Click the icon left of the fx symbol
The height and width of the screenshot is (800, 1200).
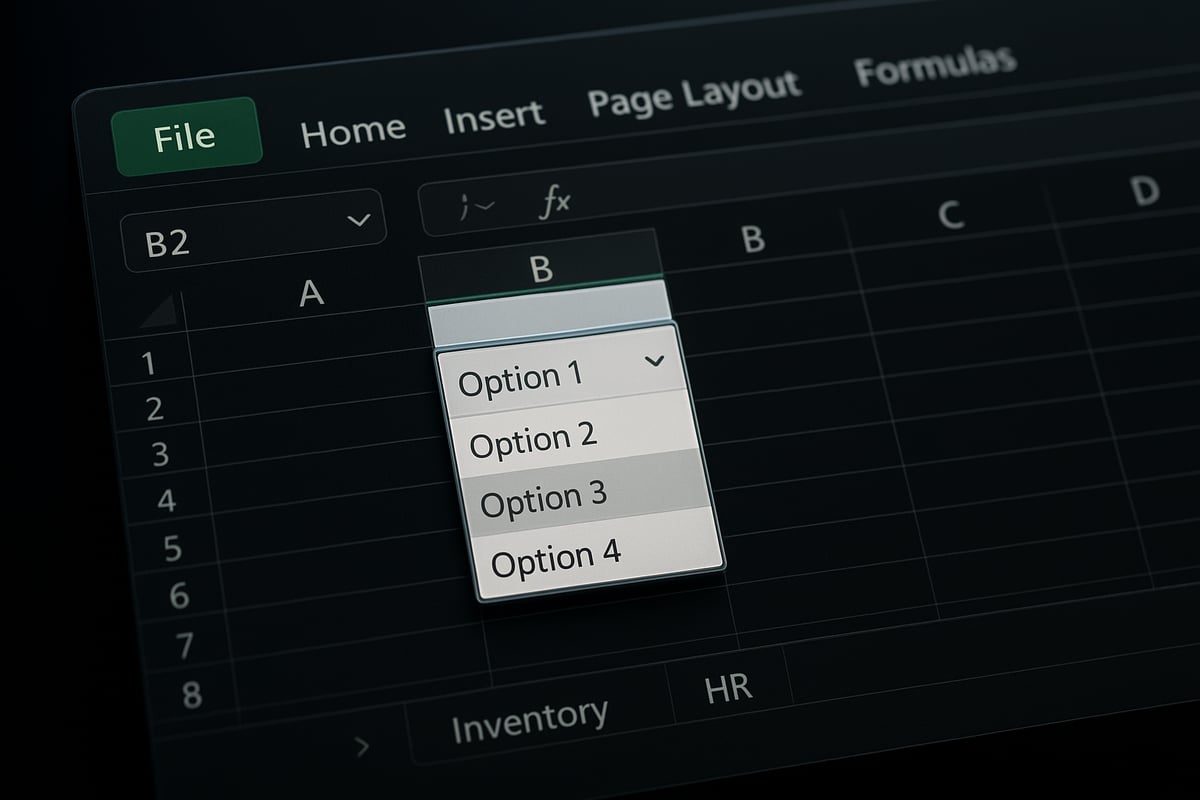(477, 203)
